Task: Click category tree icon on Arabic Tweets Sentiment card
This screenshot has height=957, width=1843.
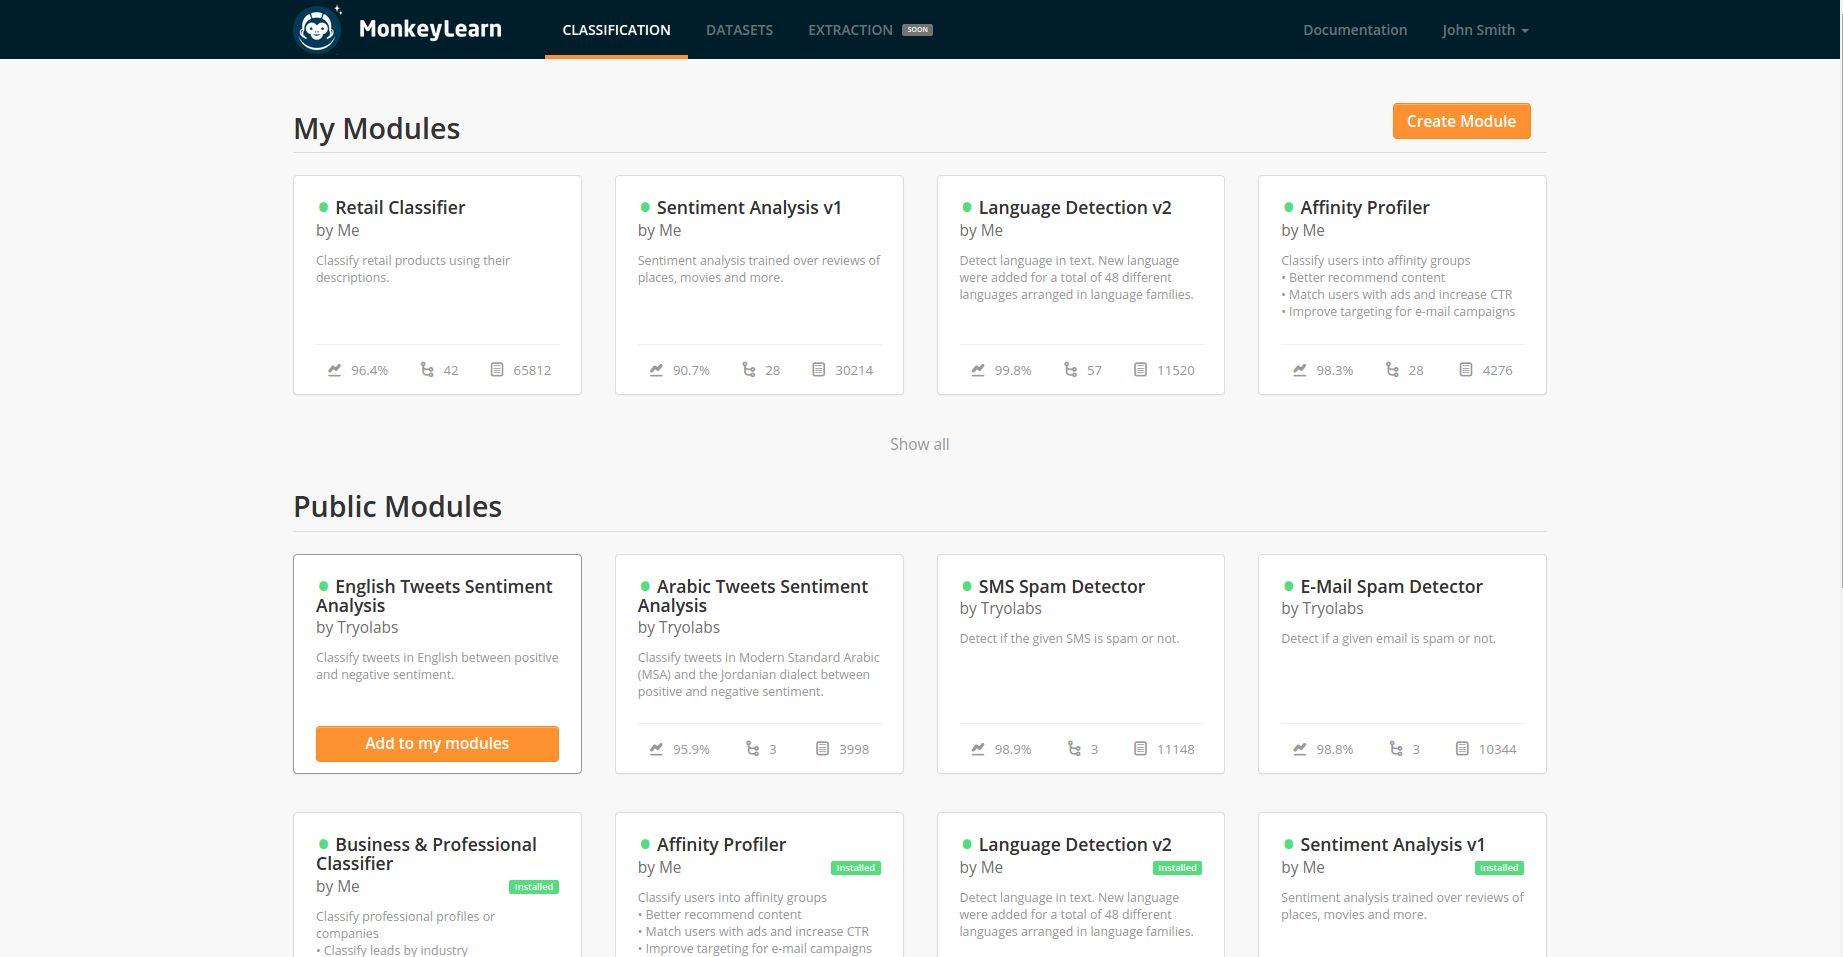Action: click(753, 749)
